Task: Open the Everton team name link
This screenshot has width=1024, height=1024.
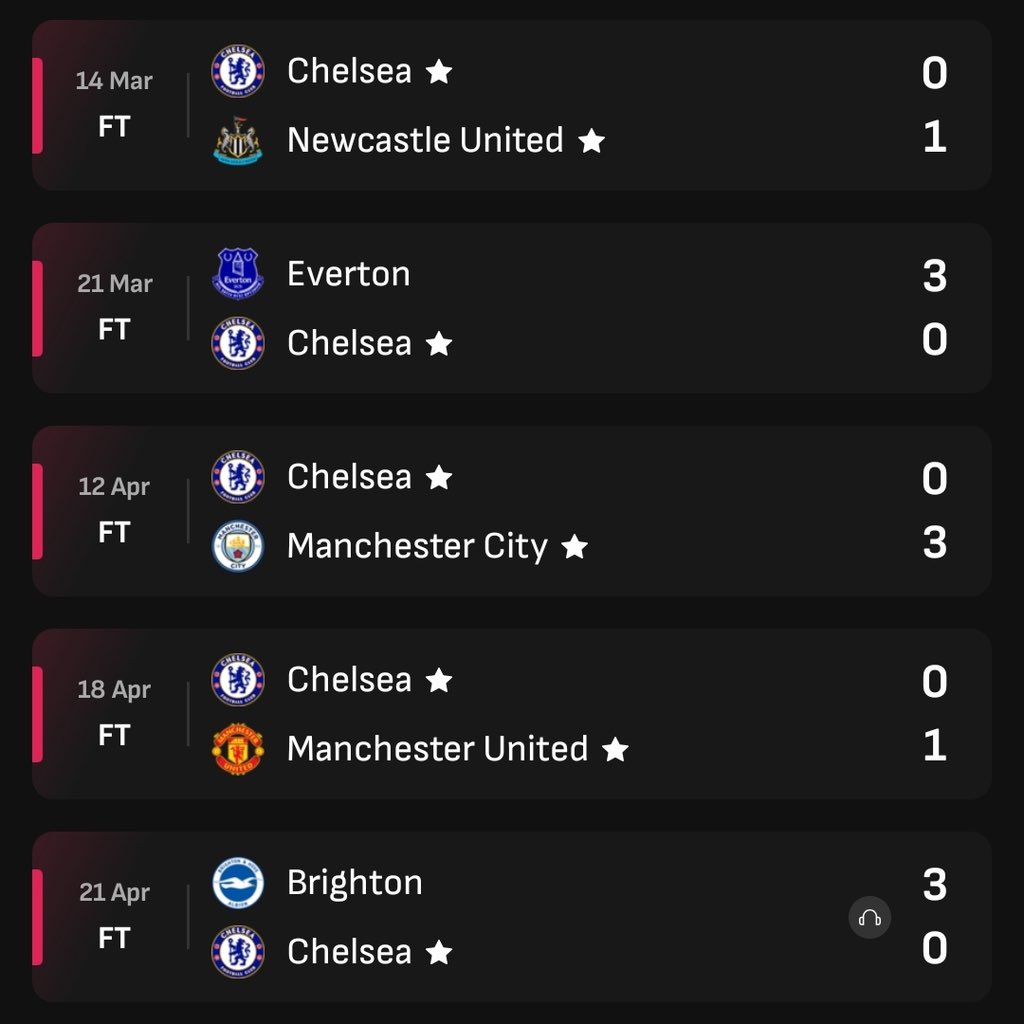Action: point(349,274)
